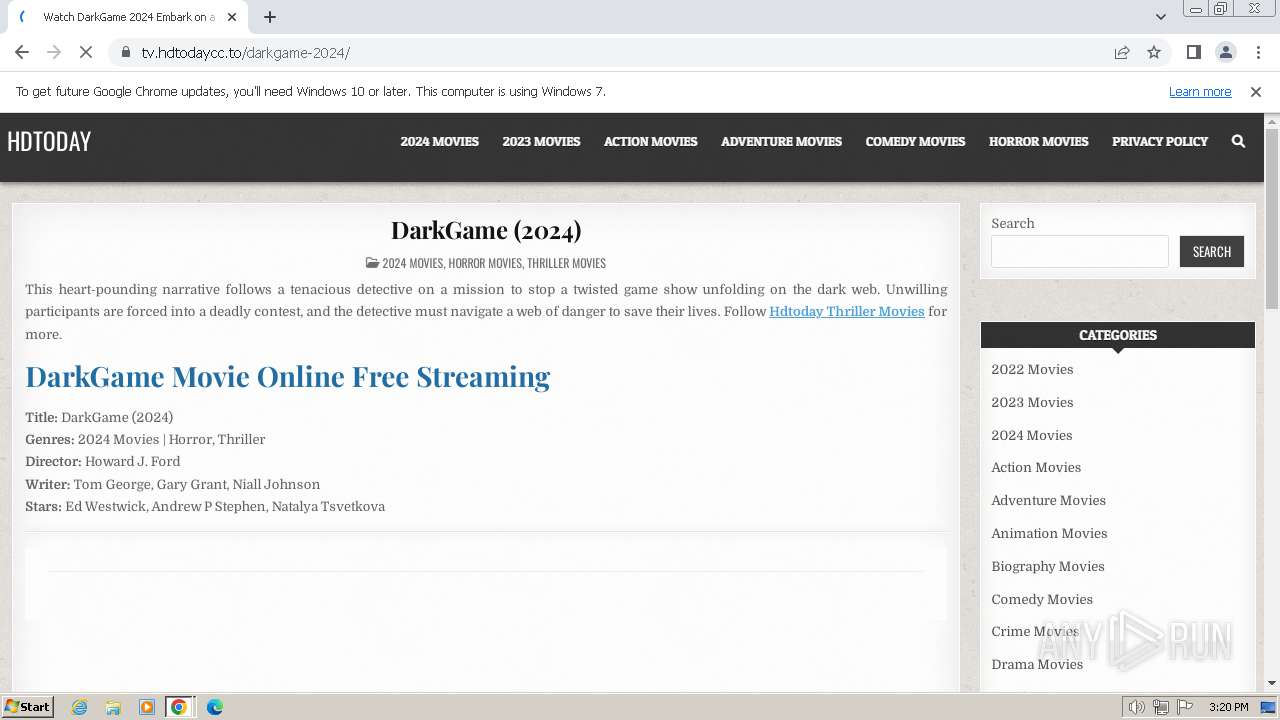The width and height of the screenshot is (1280, 720).
Task: Open 2024 Movies sidebar category
Action: [1032, 435]
